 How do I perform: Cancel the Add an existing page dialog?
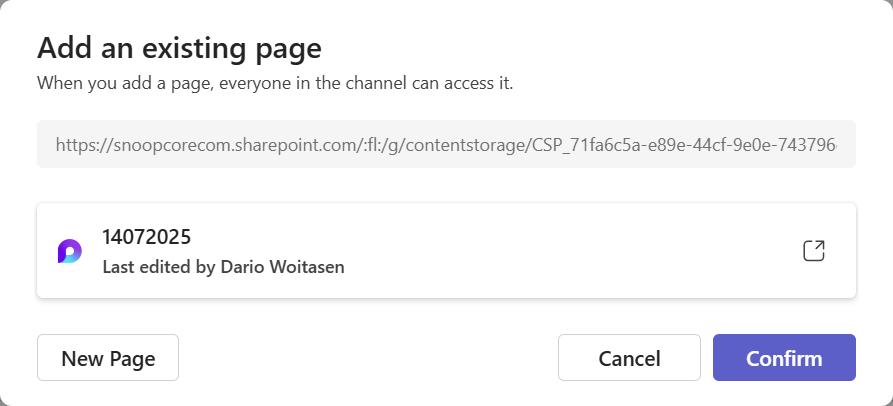[629, 358]
